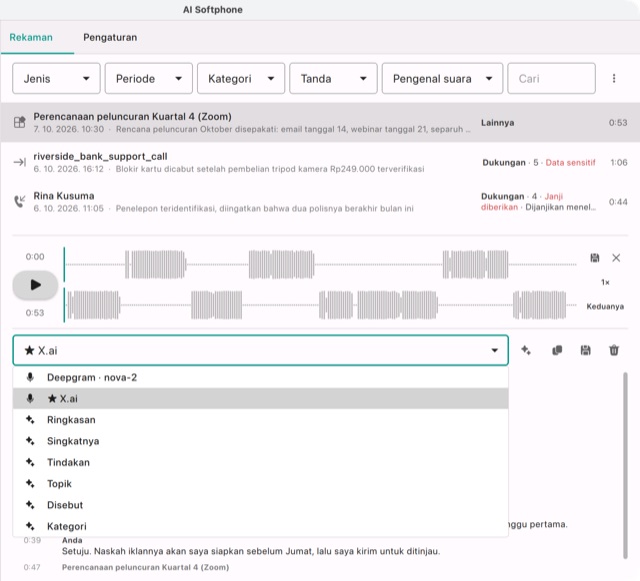Select Tindakan in the dropdown list
Viewport: 640px width, 581px height.
coord(260,462)
